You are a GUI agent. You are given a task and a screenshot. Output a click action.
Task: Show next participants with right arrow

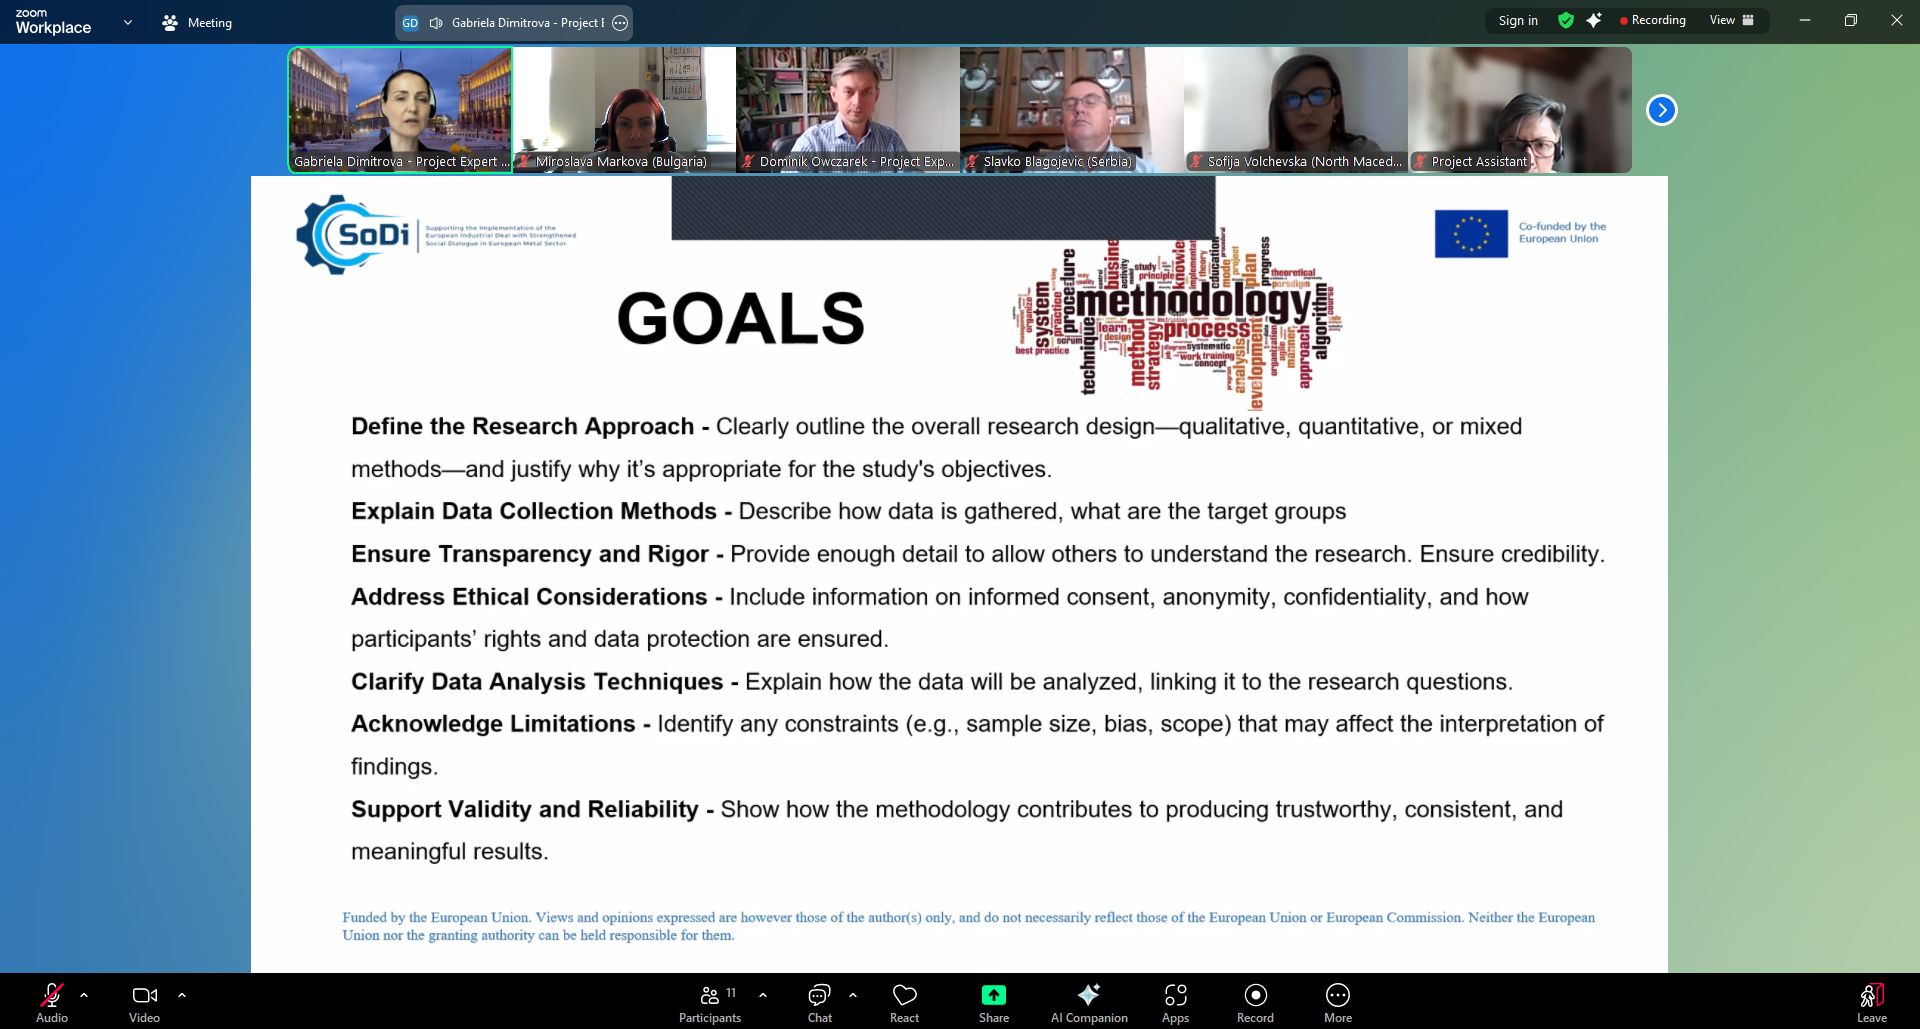(x=1662, y=110)
